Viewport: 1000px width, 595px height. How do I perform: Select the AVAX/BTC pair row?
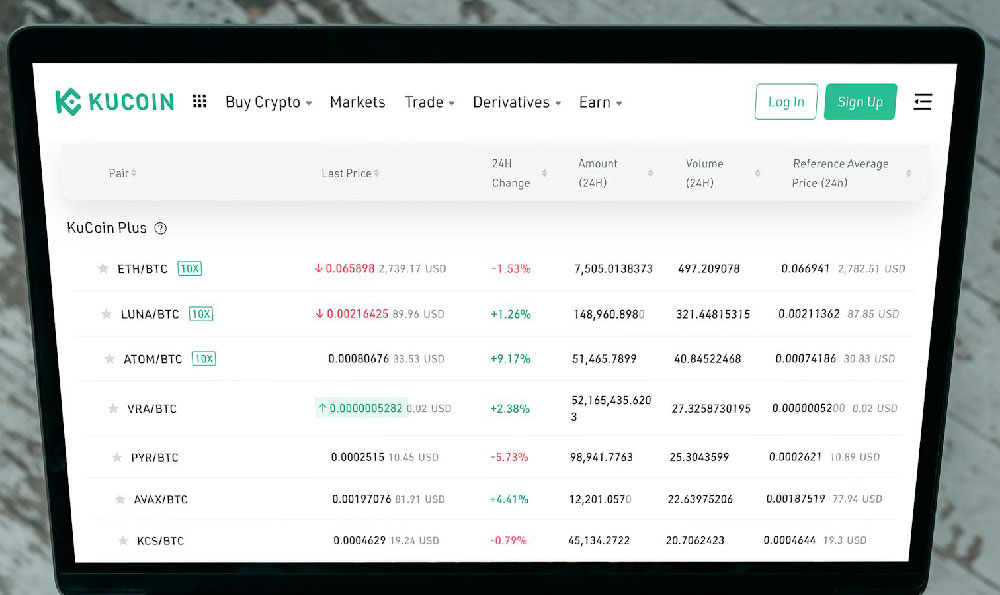click(160, 499)
